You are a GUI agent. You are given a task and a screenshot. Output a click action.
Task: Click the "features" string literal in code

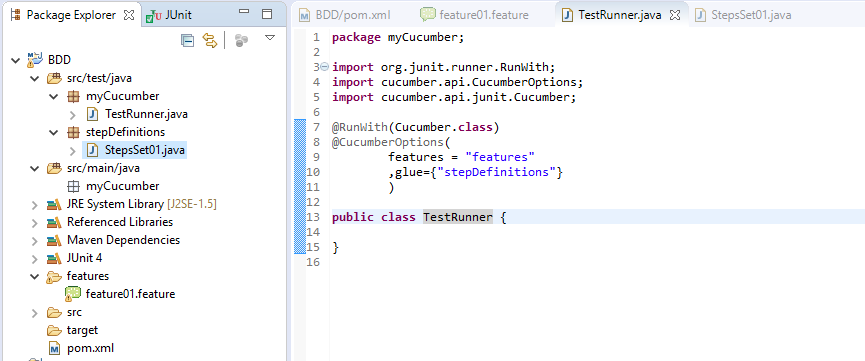[x=500, y=157]
